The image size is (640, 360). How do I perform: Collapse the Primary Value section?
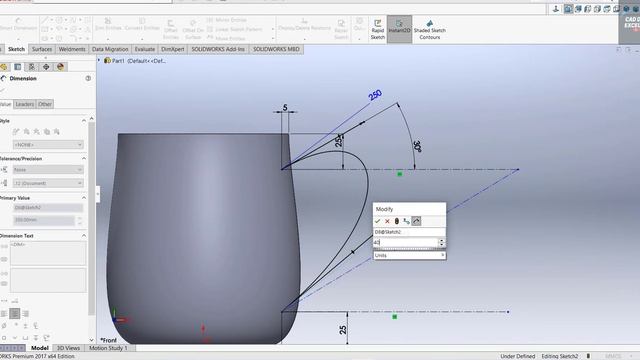tap(84, 198)
